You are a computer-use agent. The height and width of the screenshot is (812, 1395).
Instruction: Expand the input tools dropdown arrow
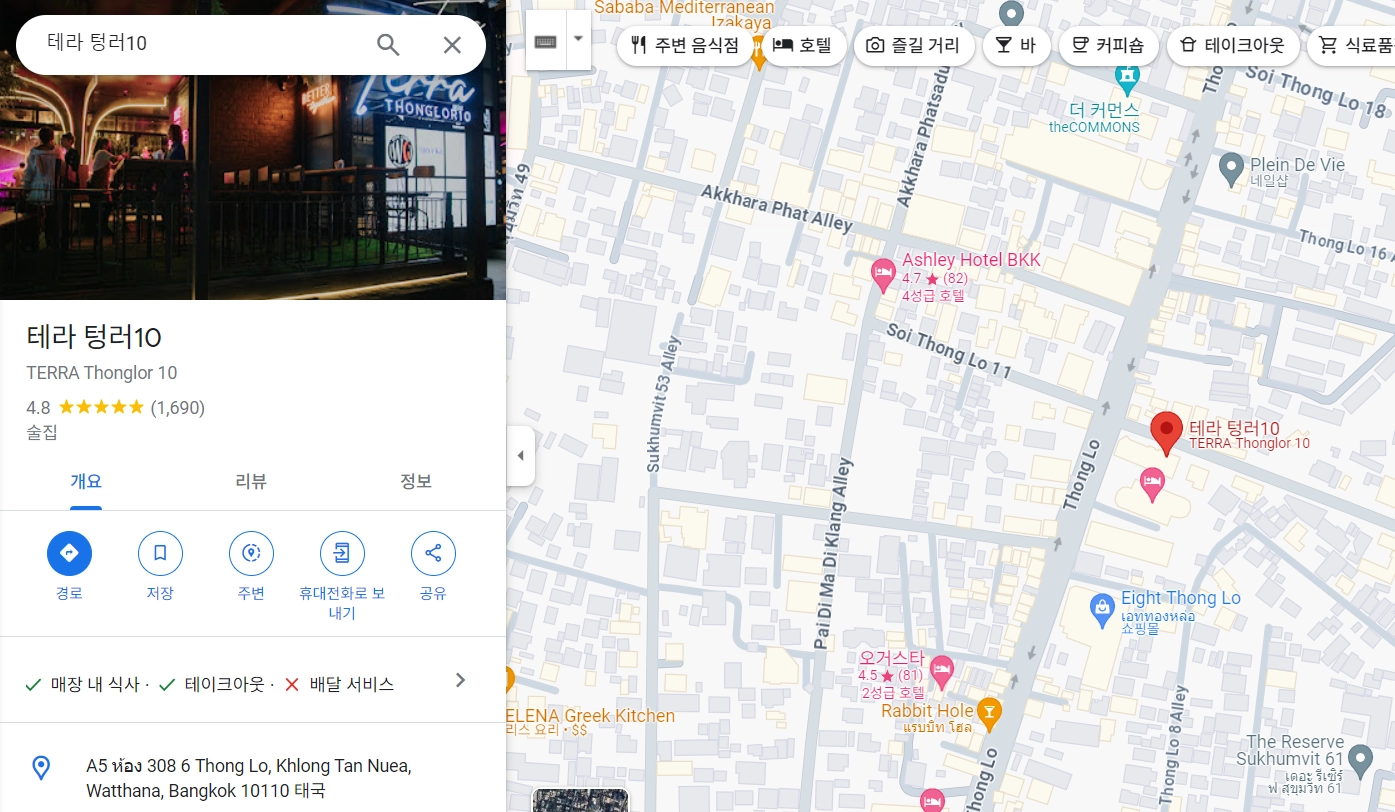pyautogui.click(x=578, y=41)
